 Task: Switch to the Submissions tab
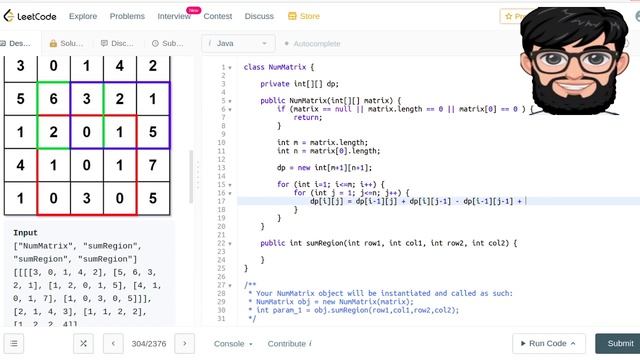click(167, 43)
